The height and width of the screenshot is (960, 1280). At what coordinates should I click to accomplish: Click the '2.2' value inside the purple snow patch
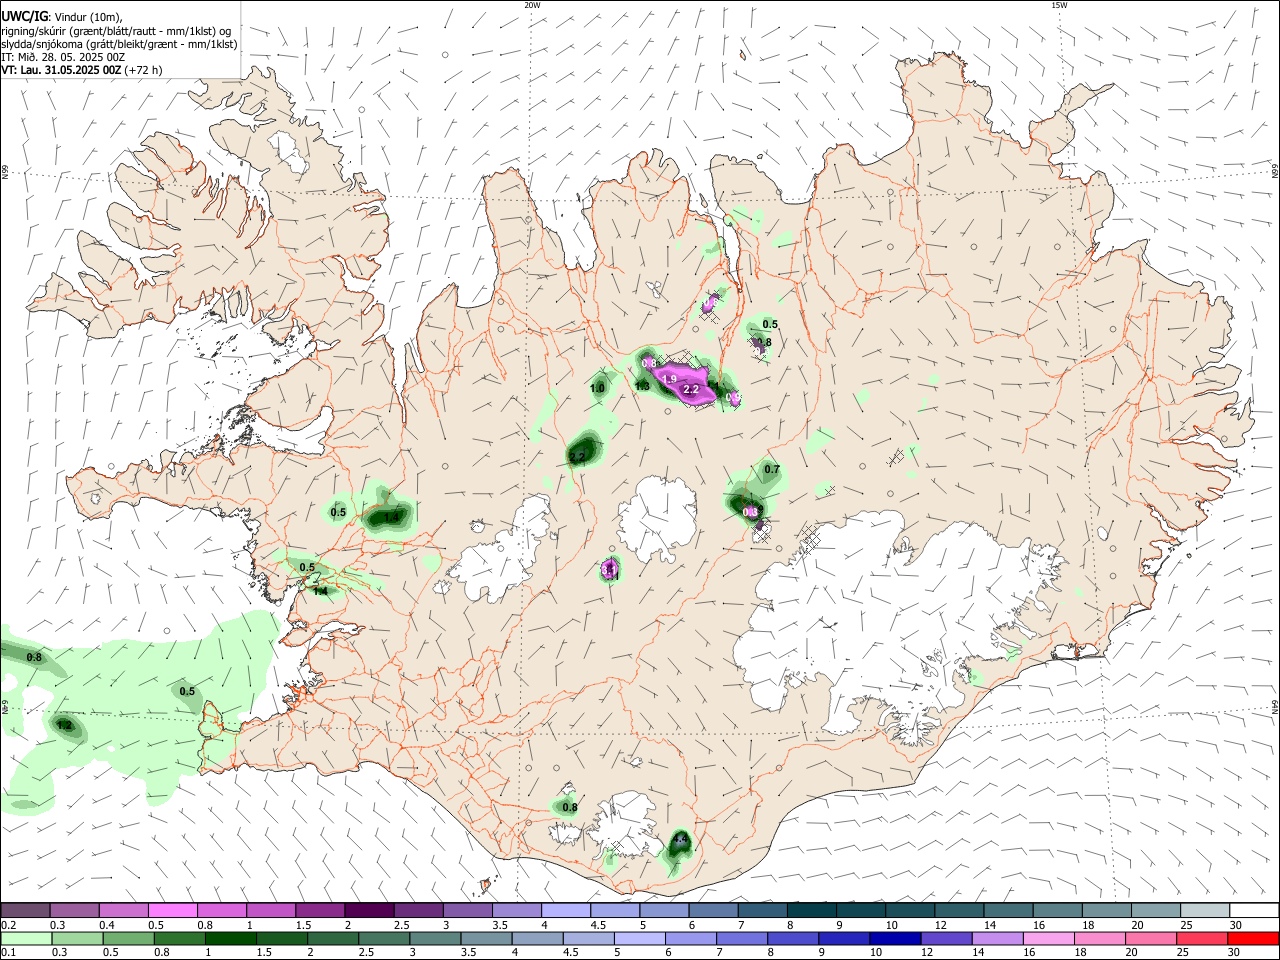coord(690,389)
